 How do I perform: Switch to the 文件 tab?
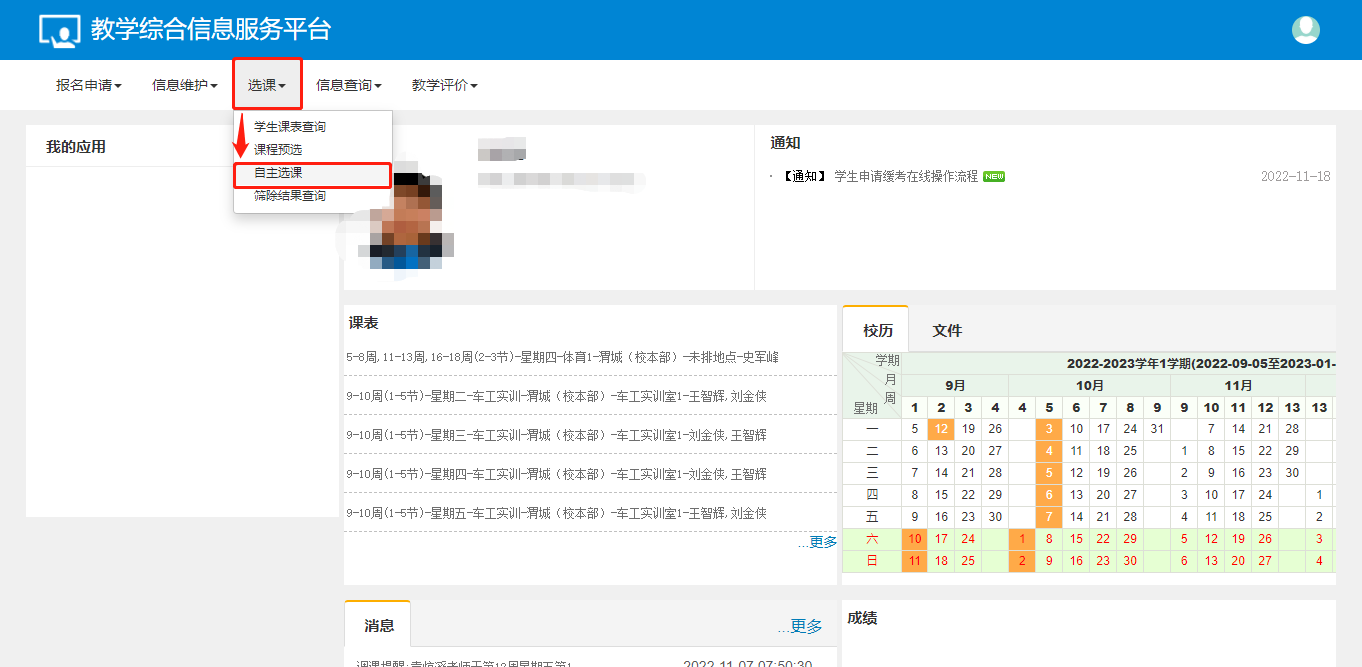pos(947,331)
